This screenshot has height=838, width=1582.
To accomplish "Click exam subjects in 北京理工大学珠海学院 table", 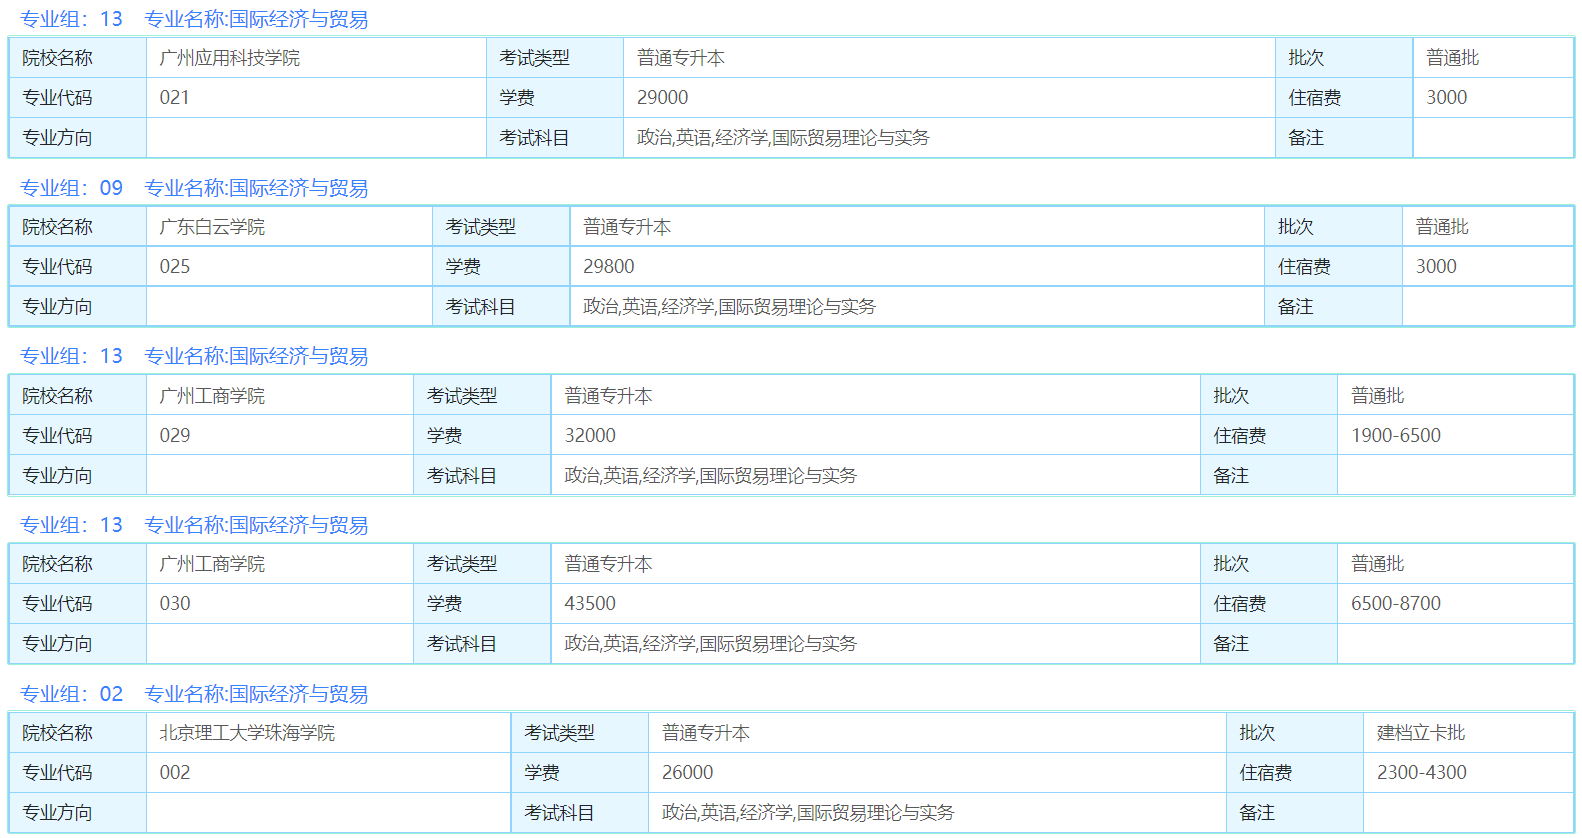I will pos(808,813).
